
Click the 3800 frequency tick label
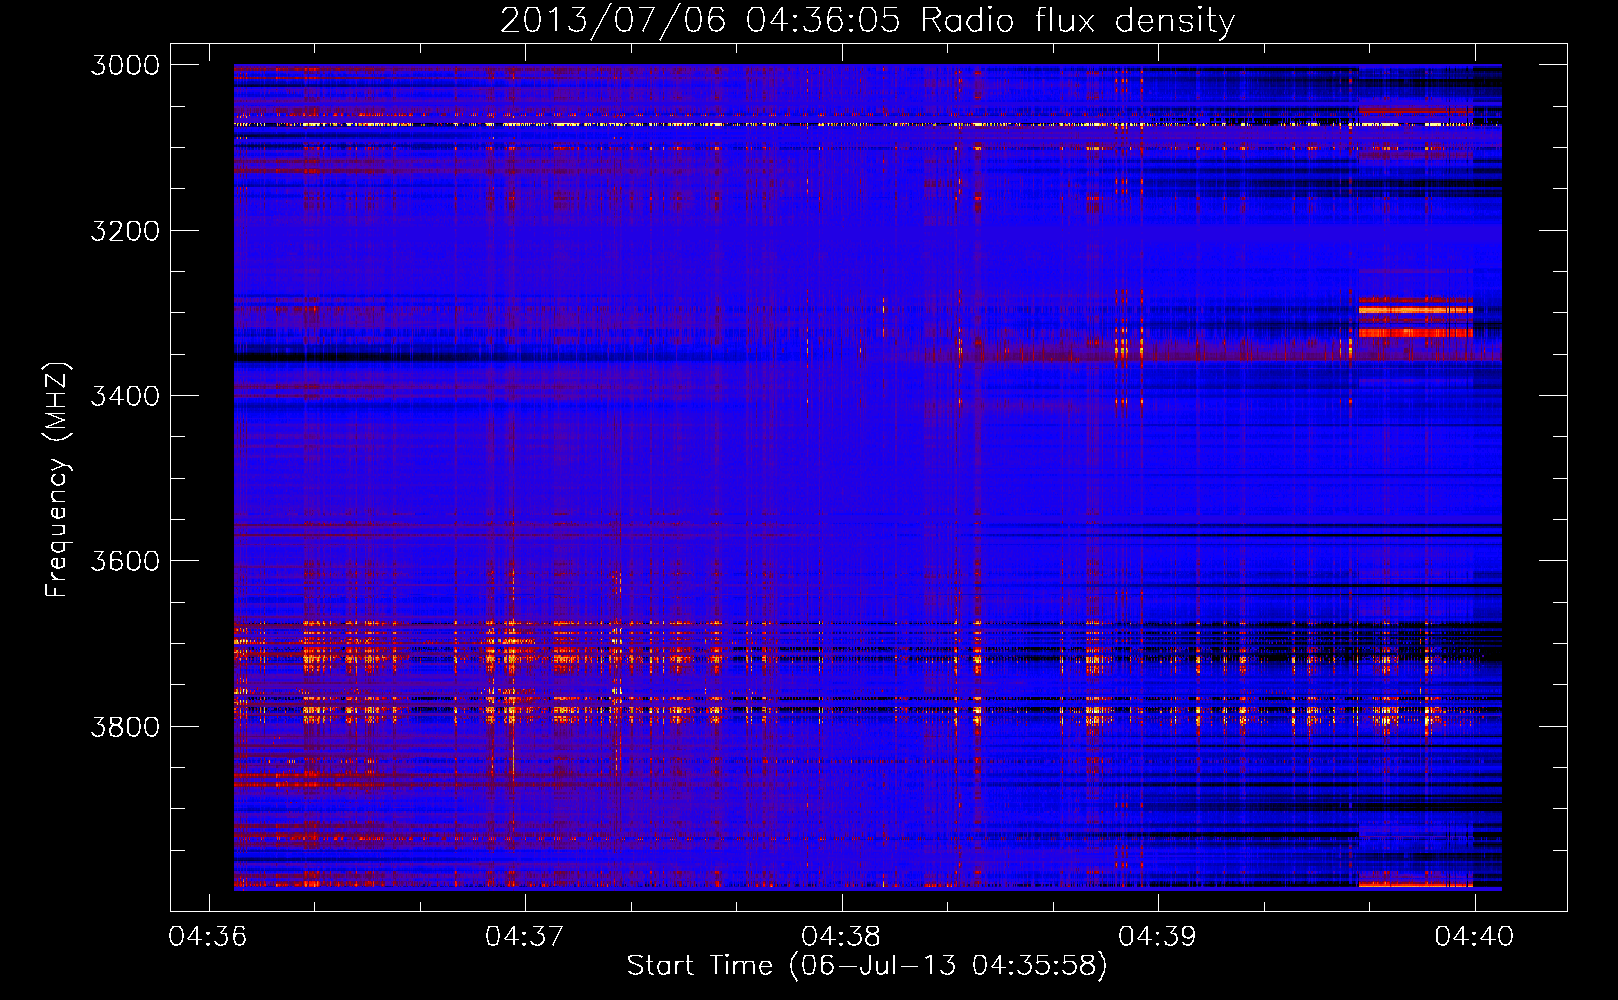point(125,726)
